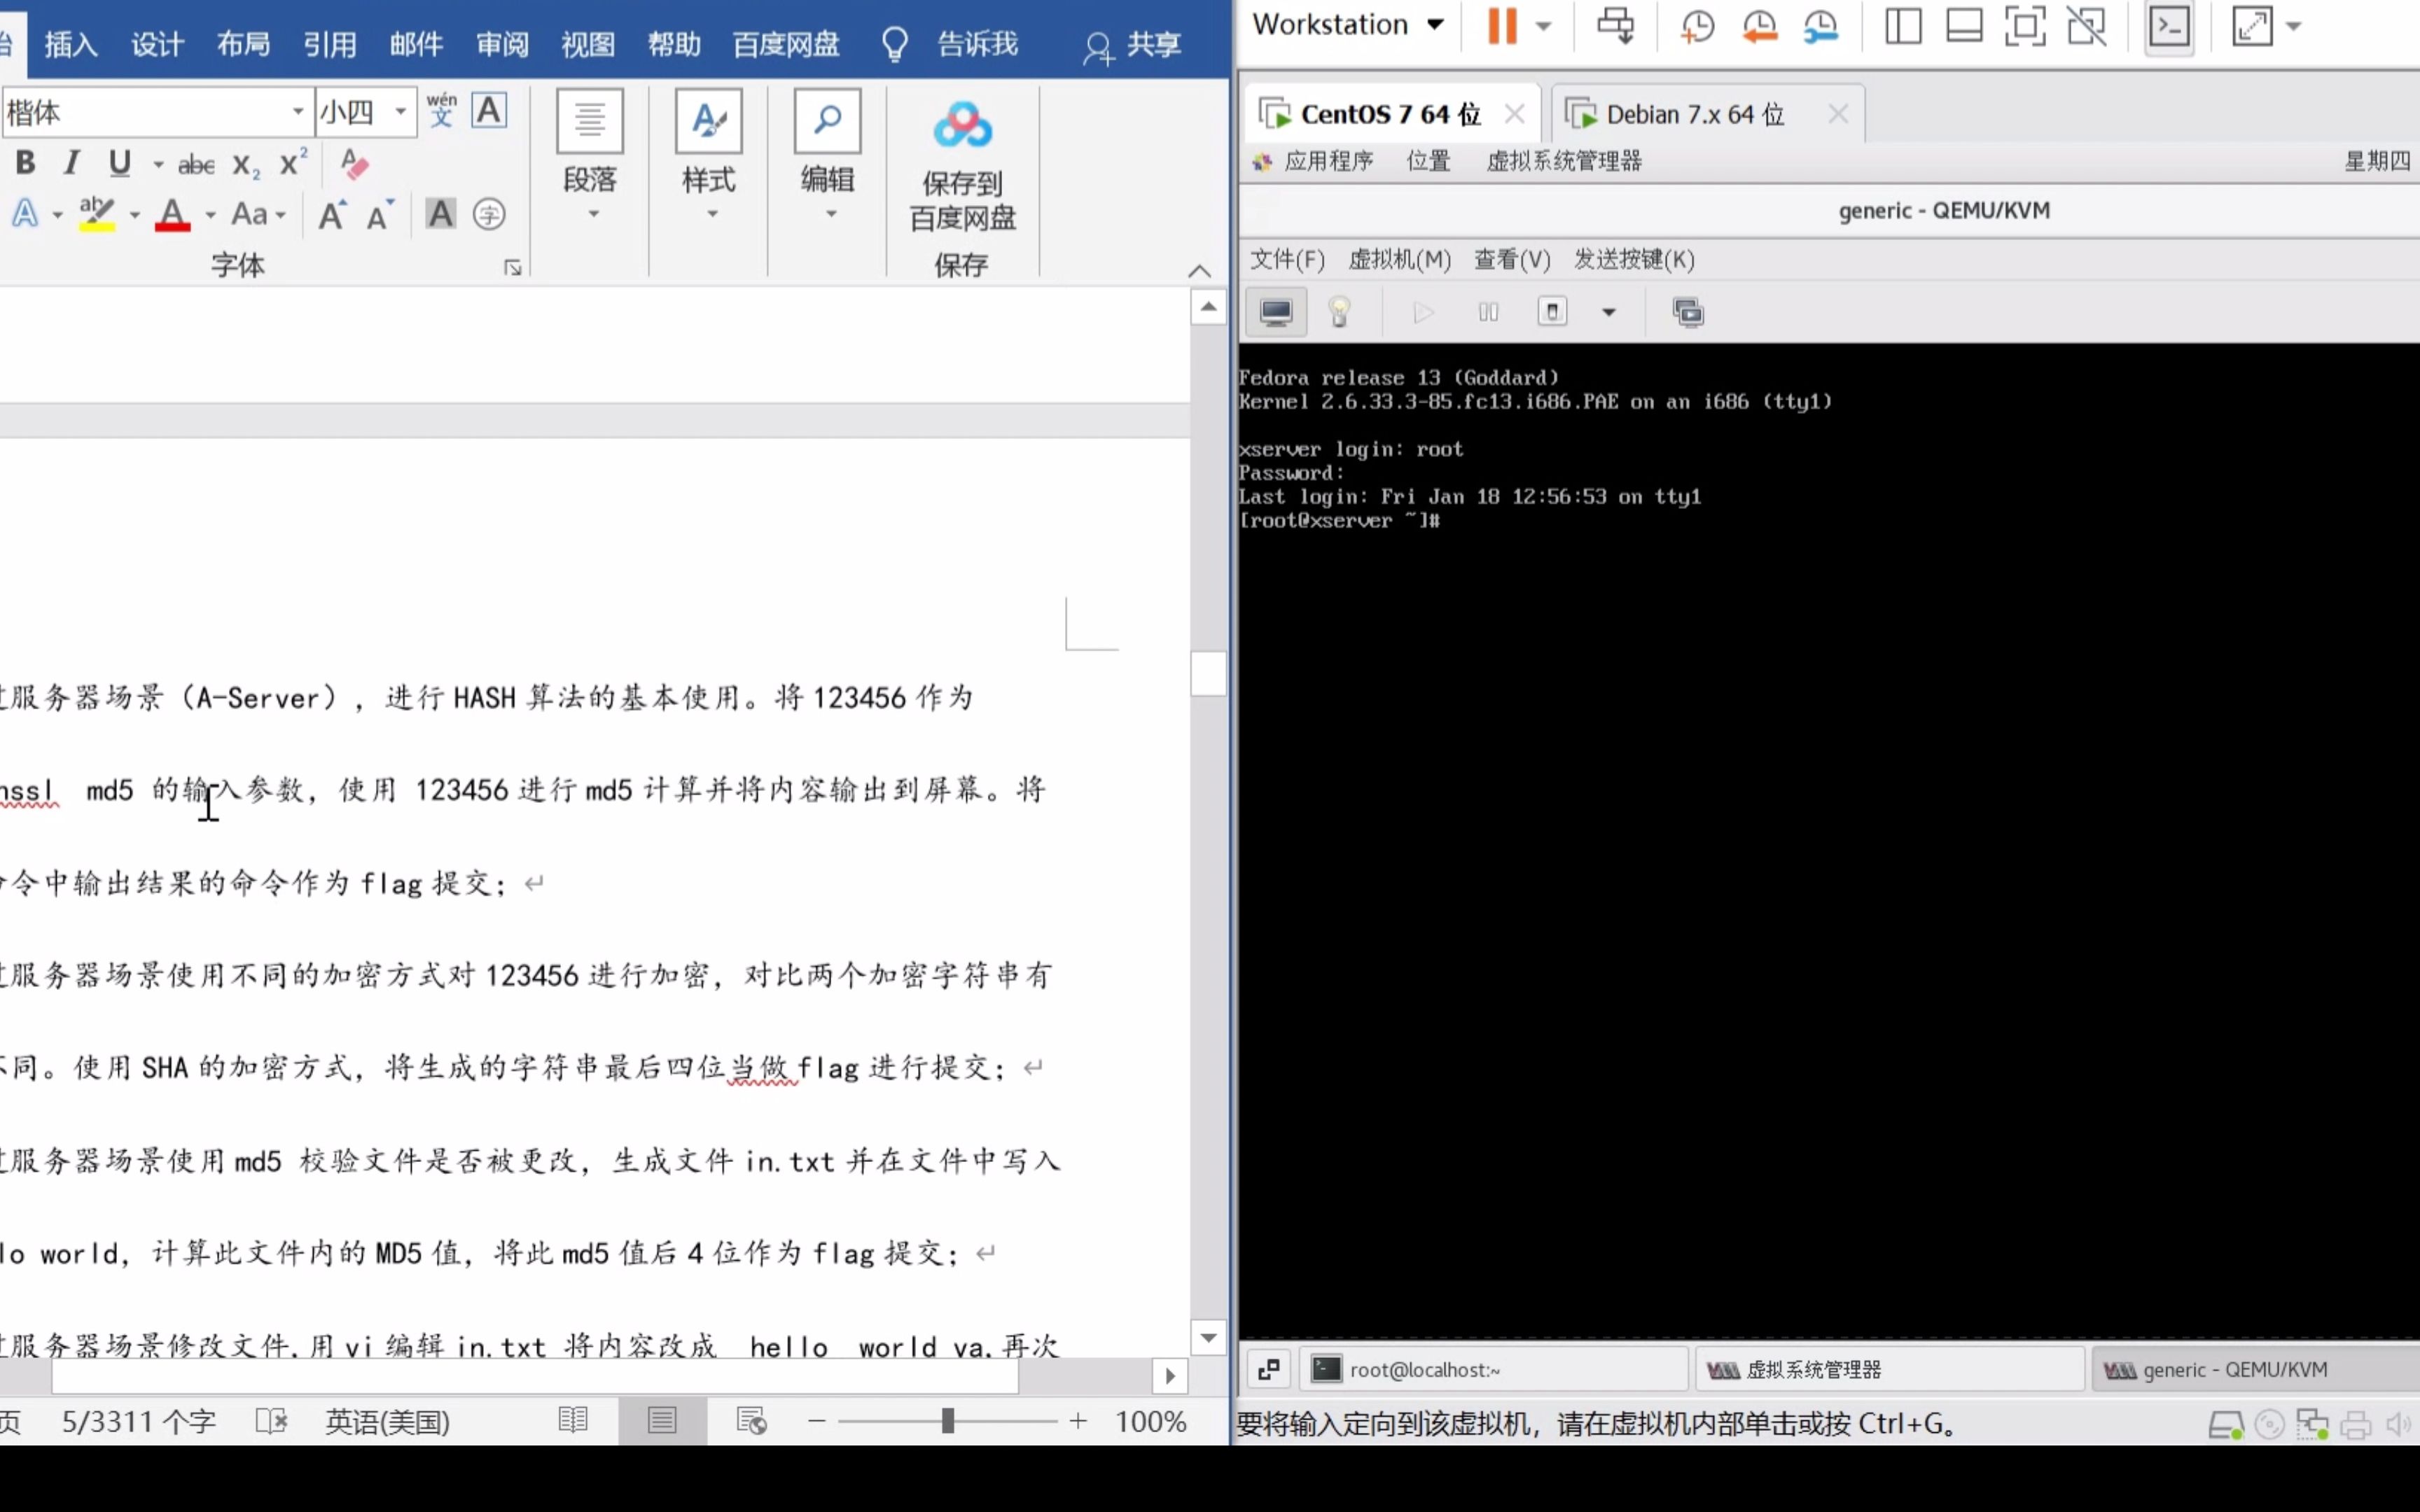The width and height of the screenshot is (2420, 1512).
Task: Toggle Underline formatting in Word
Action: tap(120, 162)
